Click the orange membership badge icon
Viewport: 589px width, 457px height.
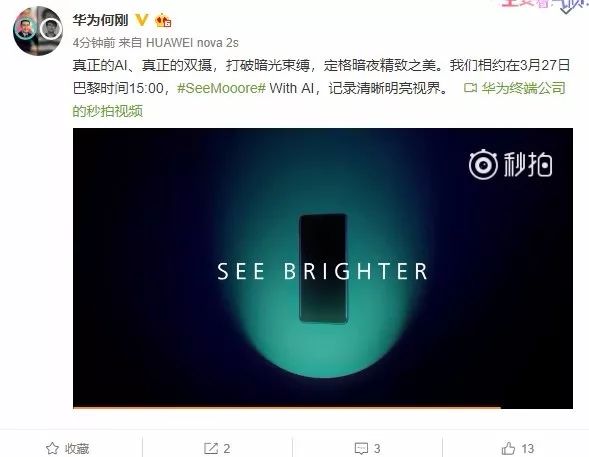pos(163,20)
